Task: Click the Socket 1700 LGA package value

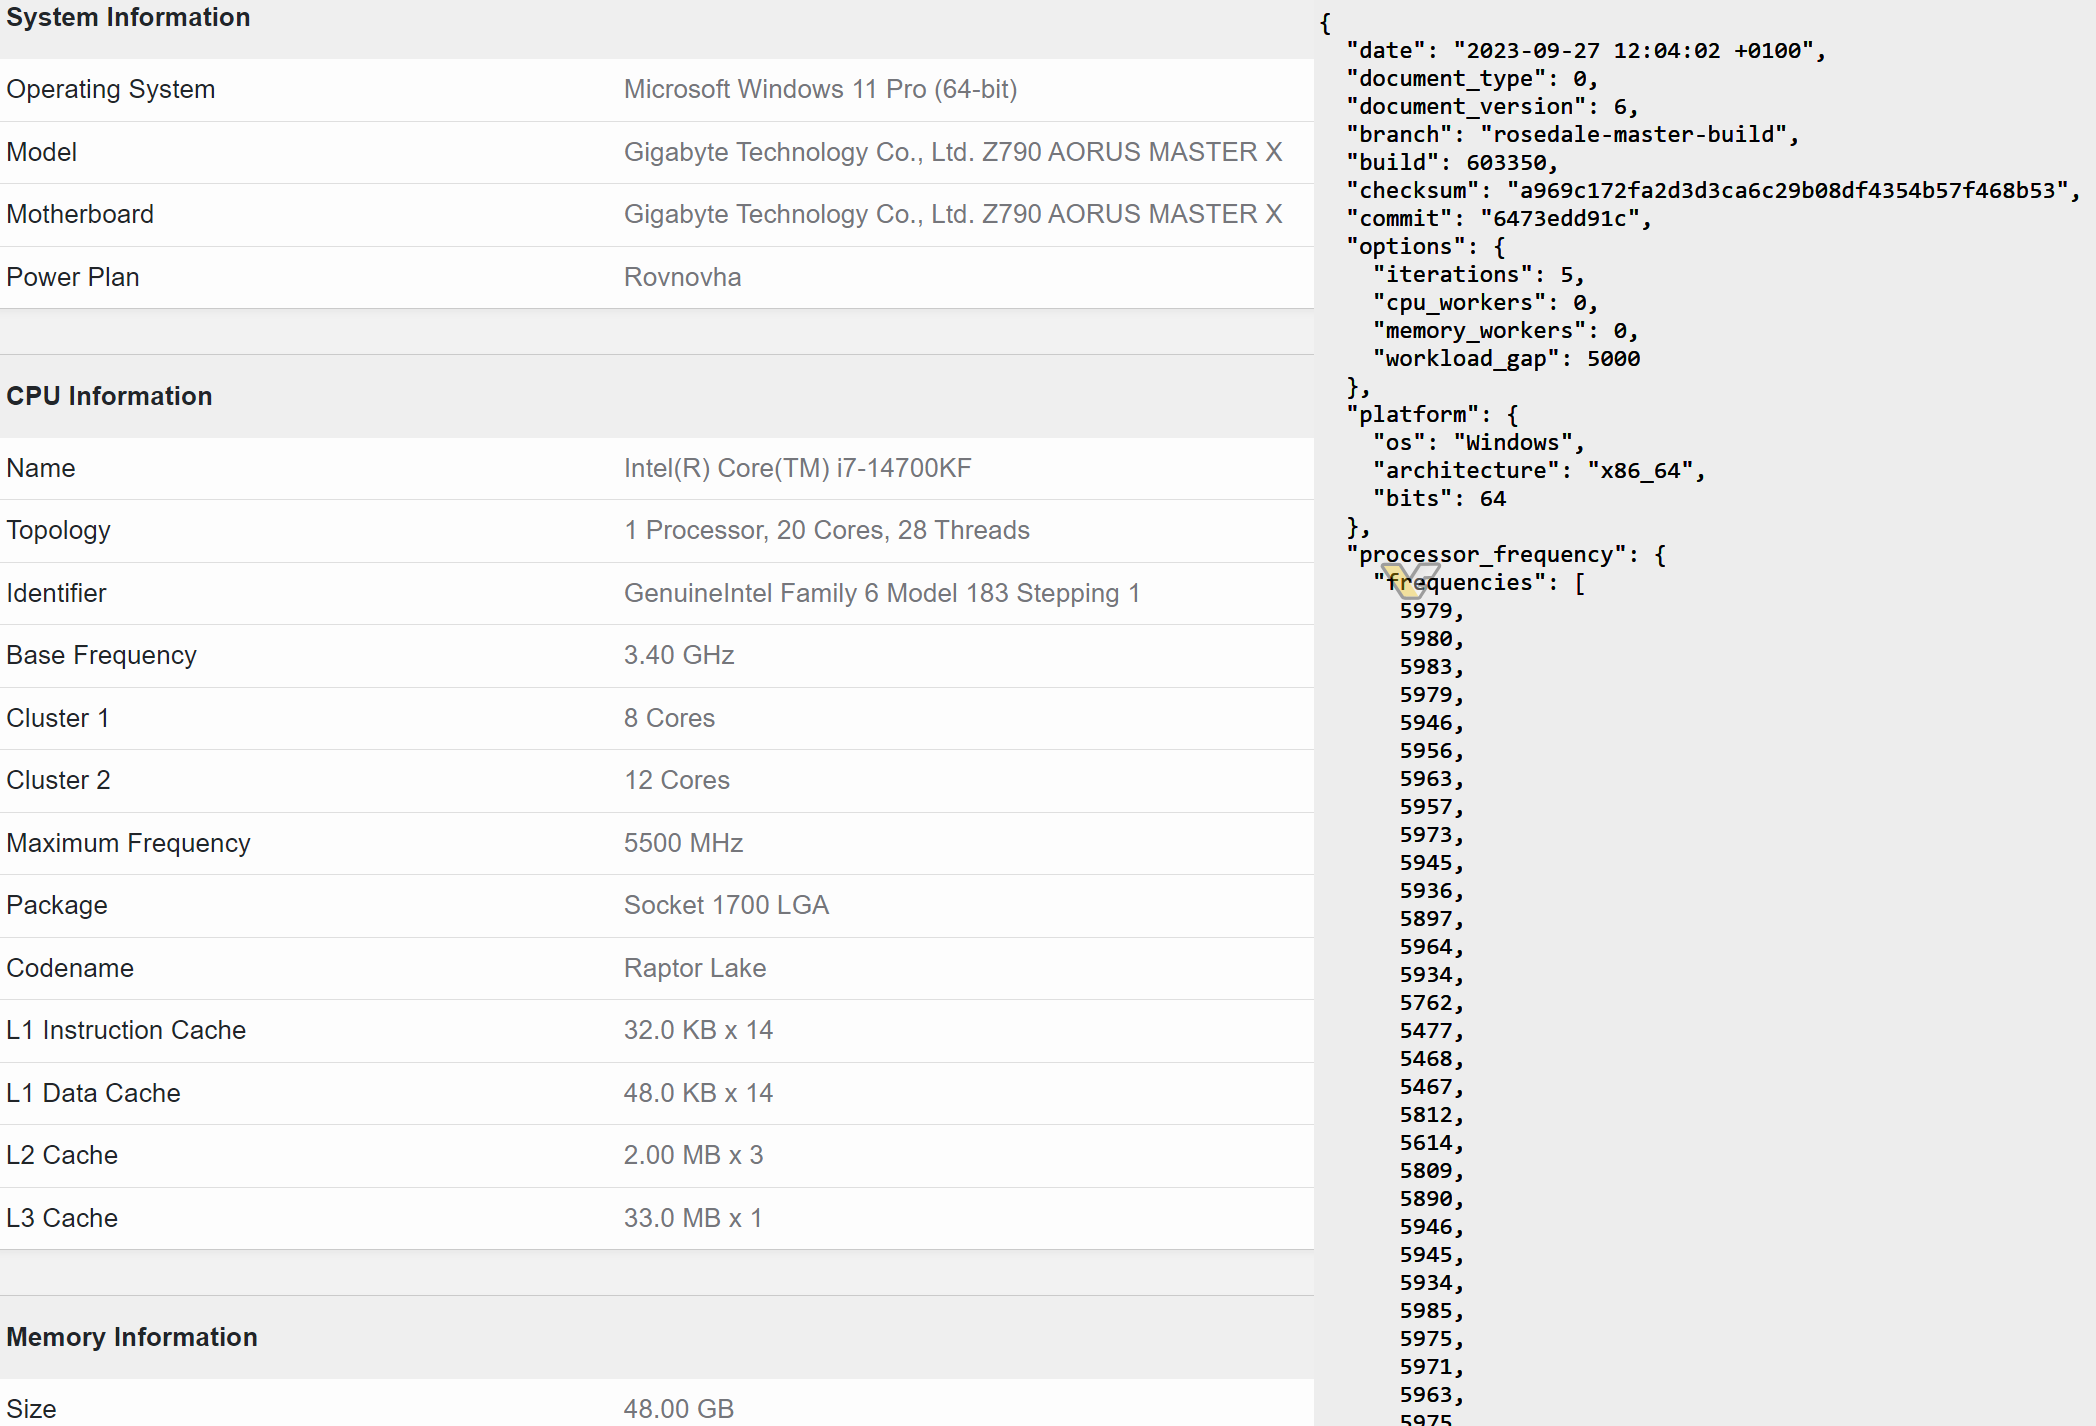Action: tap(726, 905)
